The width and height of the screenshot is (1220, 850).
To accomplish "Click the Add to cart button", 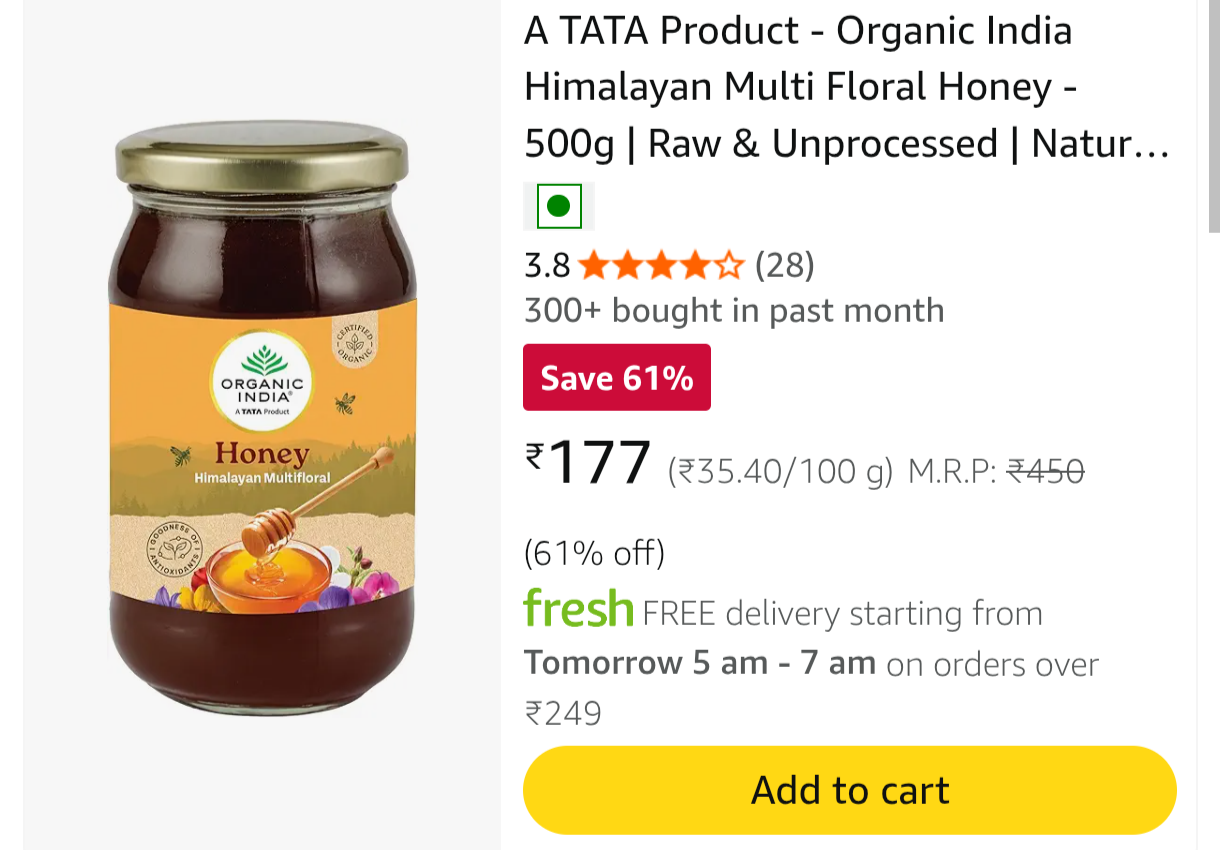I will pos(849,790).
